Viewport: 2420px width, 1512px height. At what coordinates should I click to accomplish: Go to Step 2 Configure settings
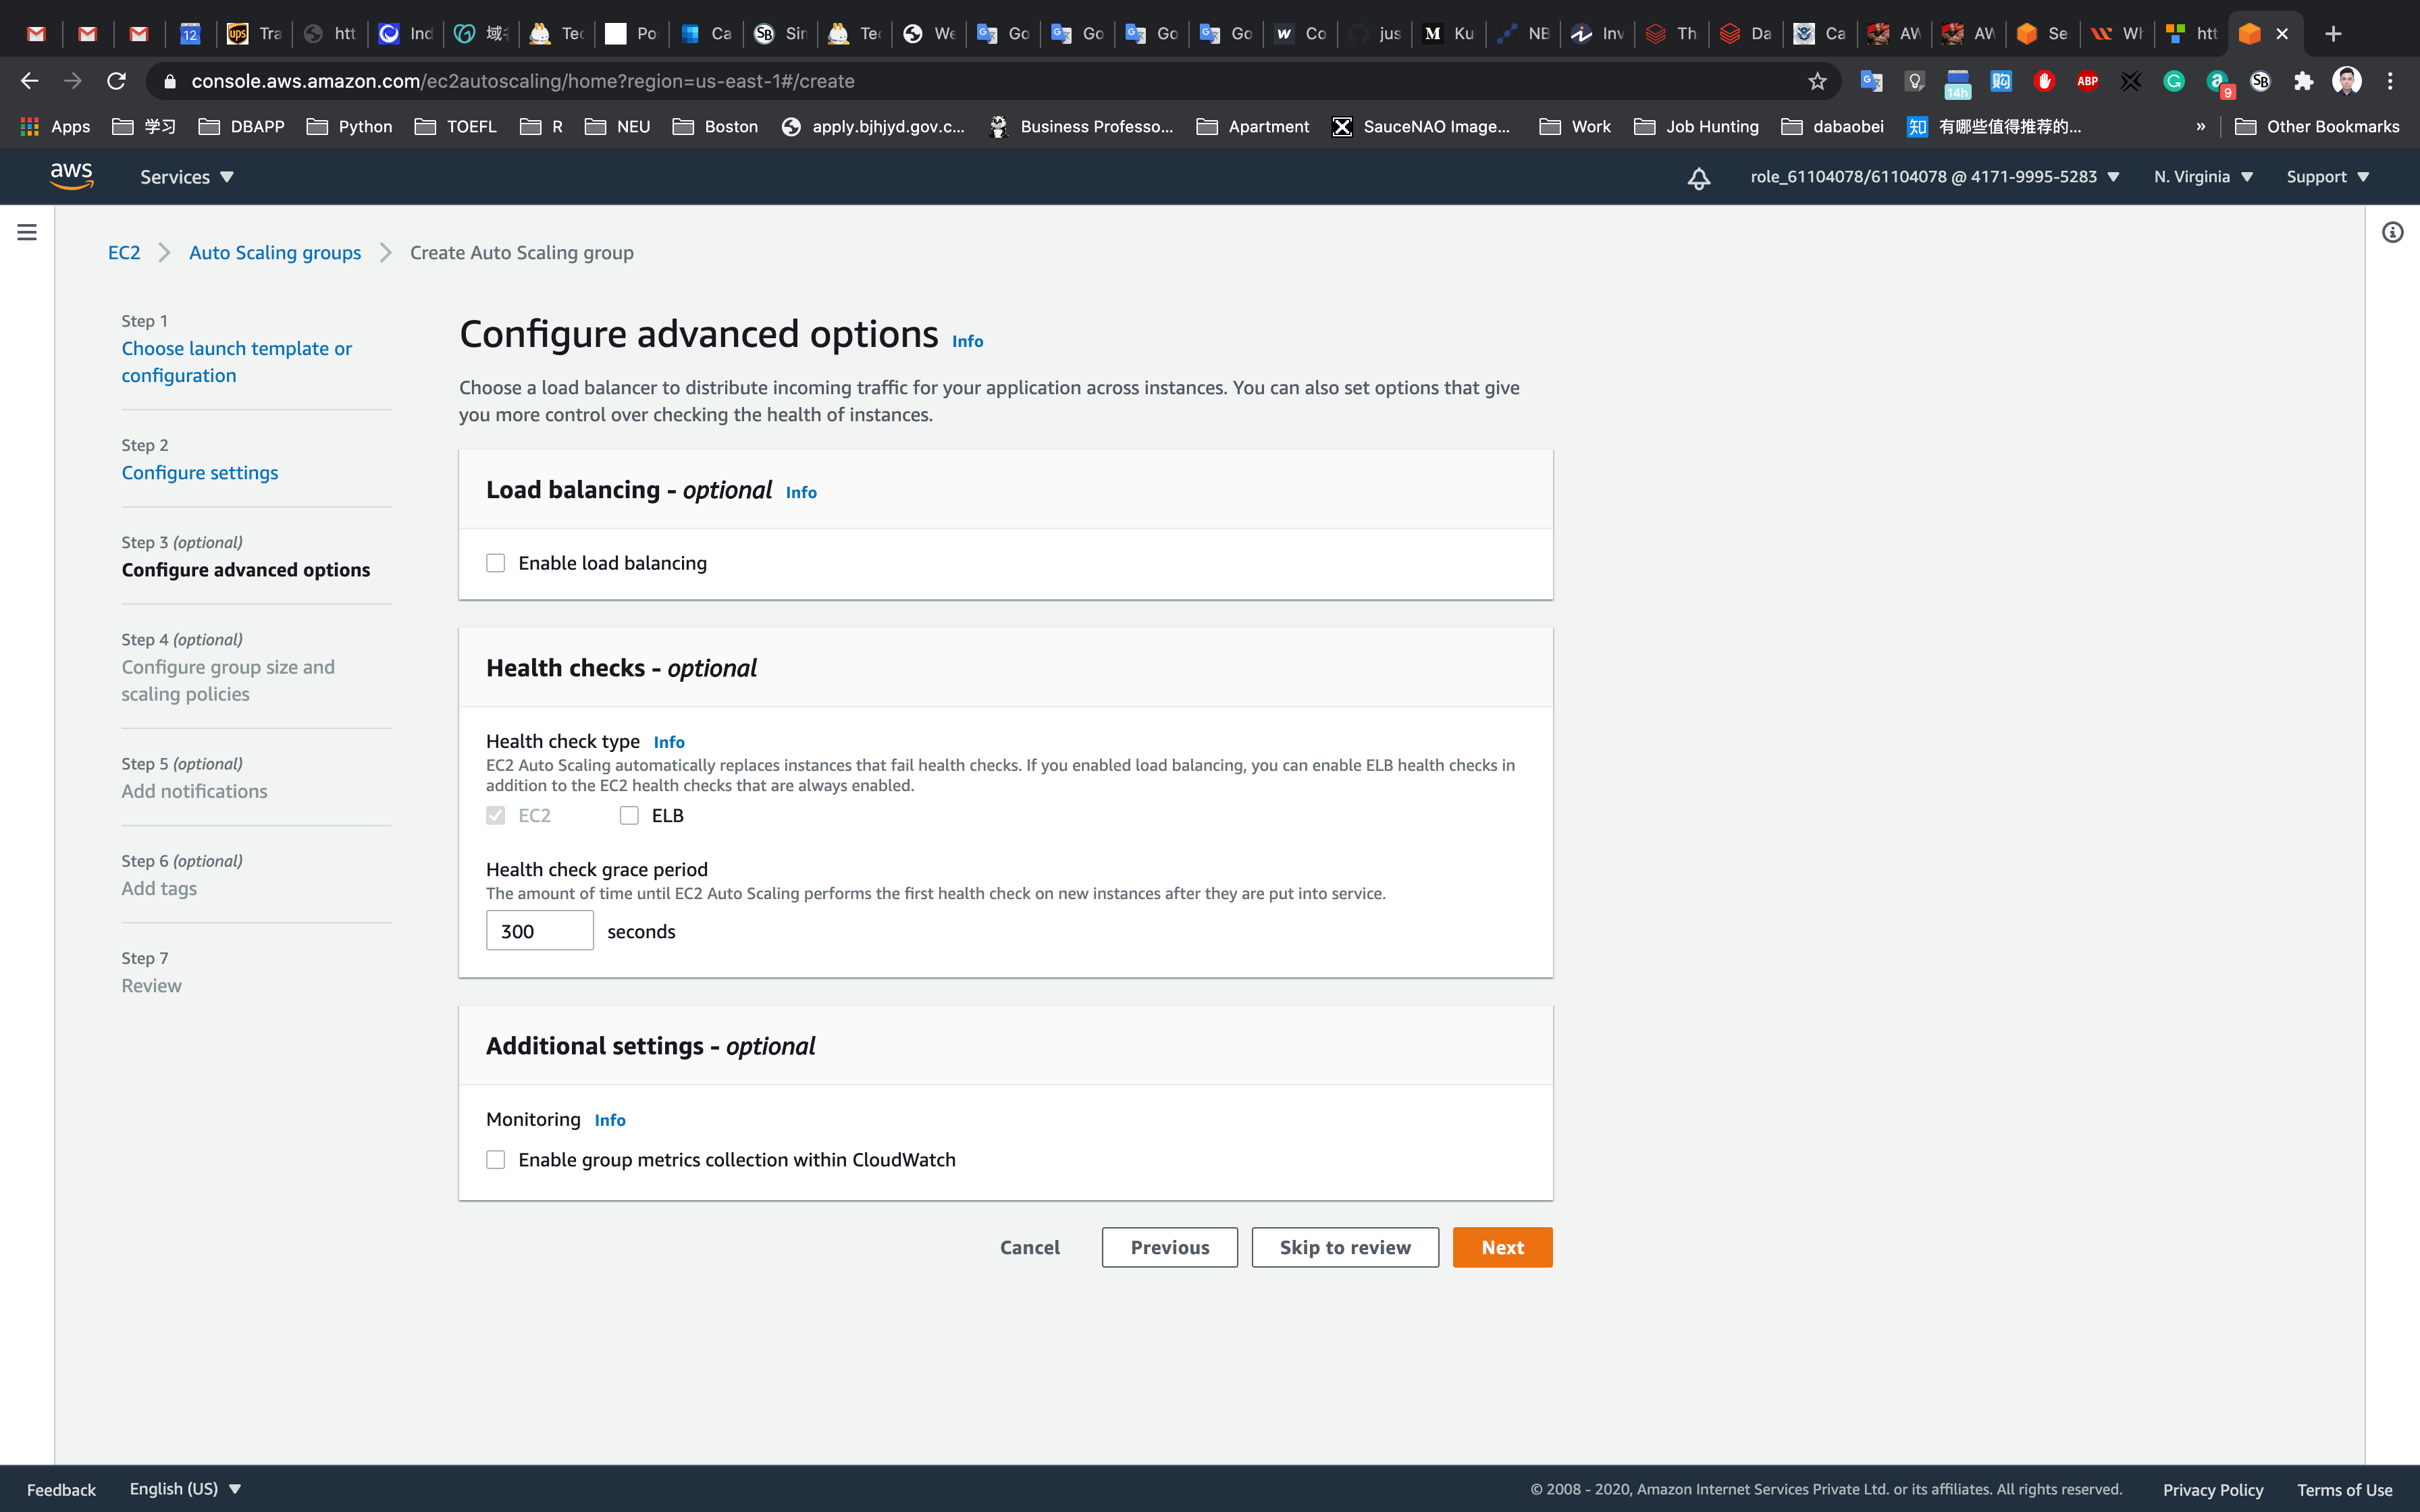click(200, 472)
